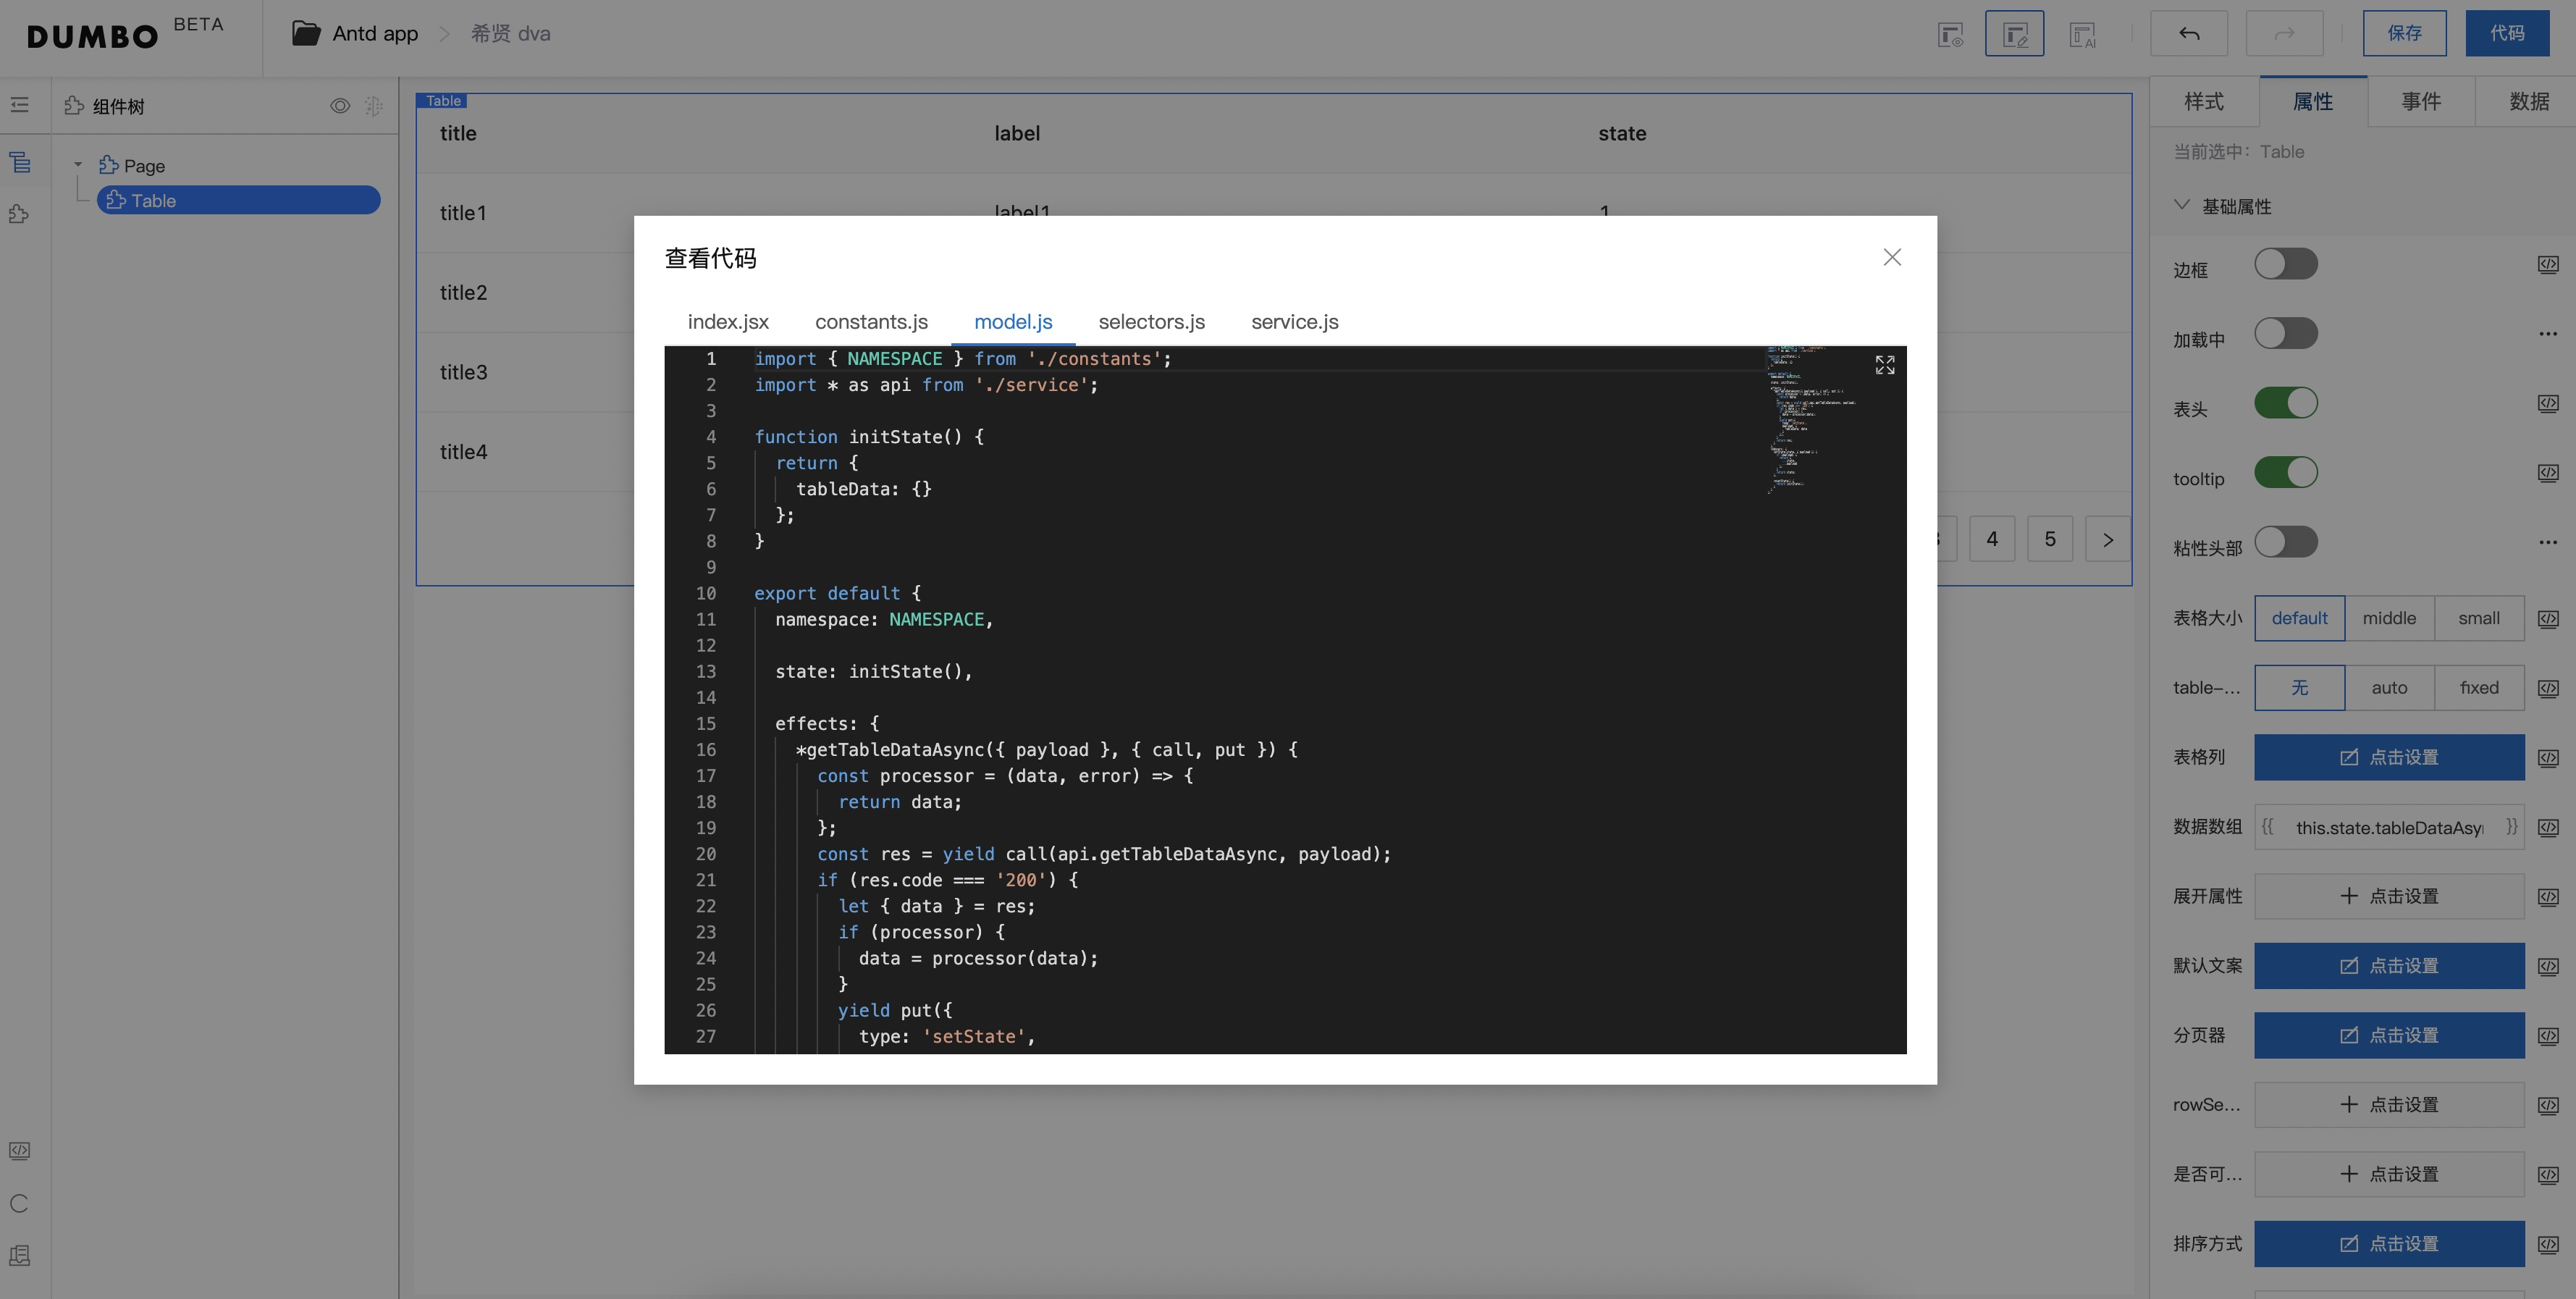Go to next table pagination page
The height and width of the screenshot is (1299, 2576).
[2107, 540]
